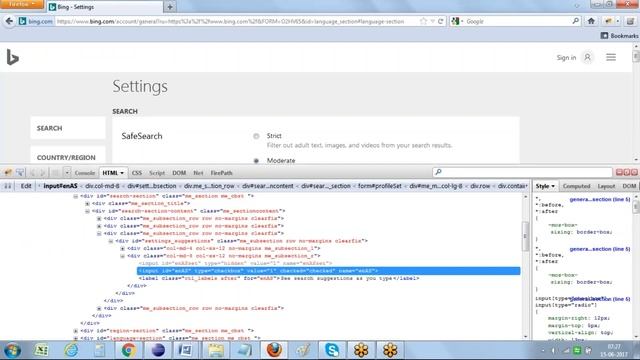Click the form#profileSet breadcrumb
The width and height of the screenshot is (640, 360).
380,186
